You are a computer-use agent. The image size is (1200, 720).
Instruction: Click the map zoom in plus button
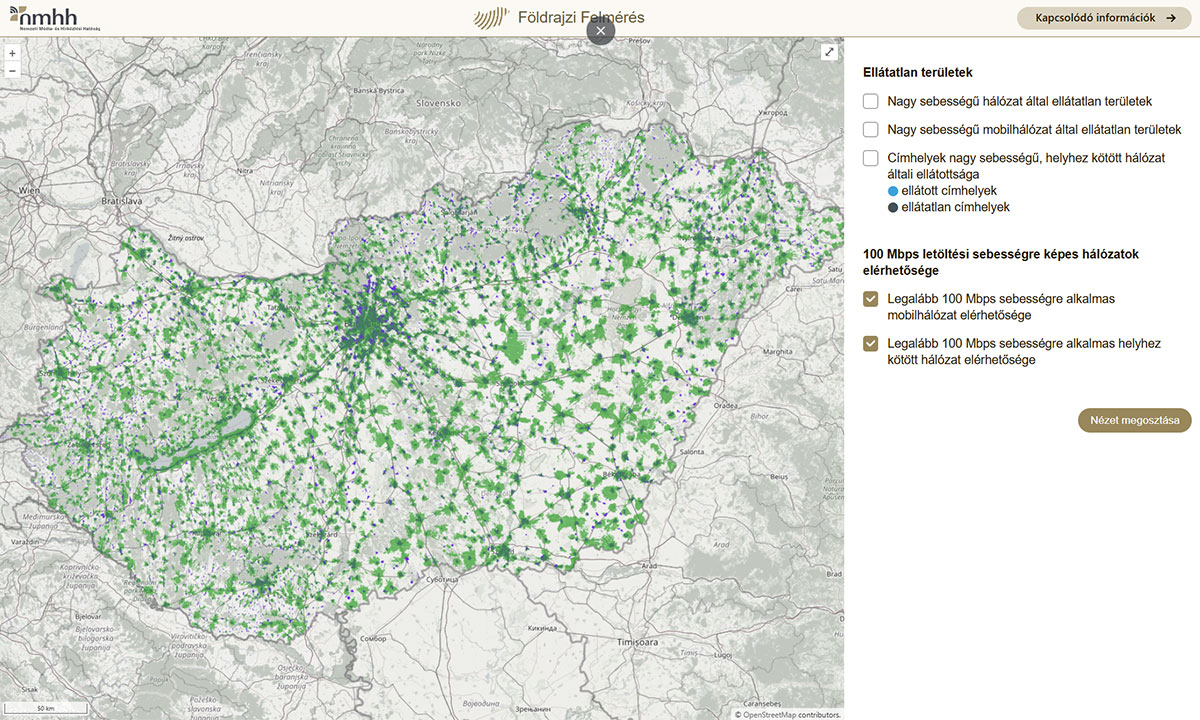[12, 53]
